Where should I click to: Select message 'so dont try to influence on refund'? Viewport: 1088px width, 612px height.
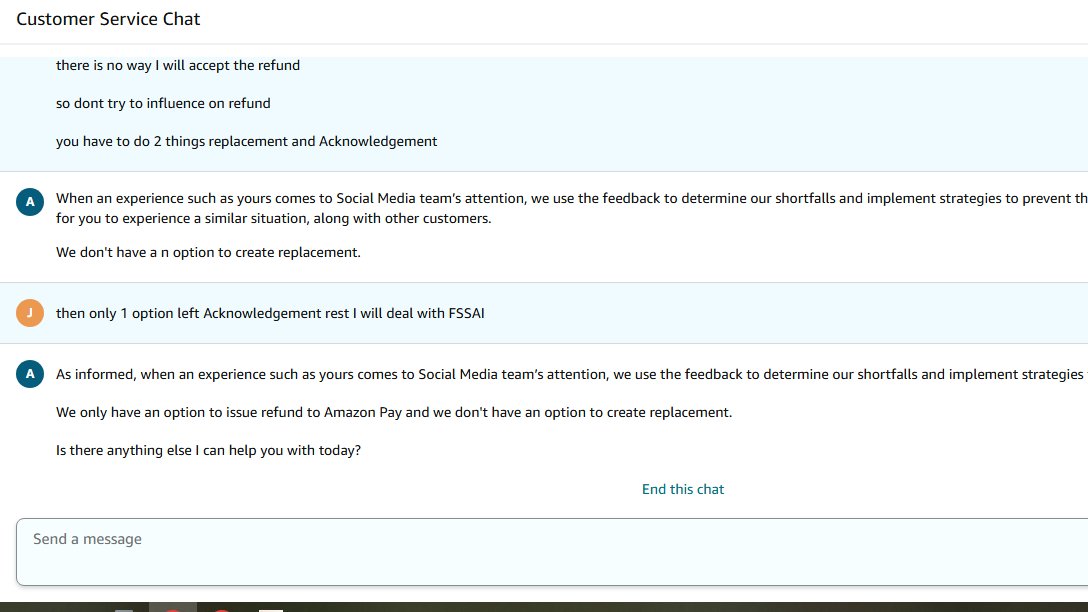click(163, 103)
